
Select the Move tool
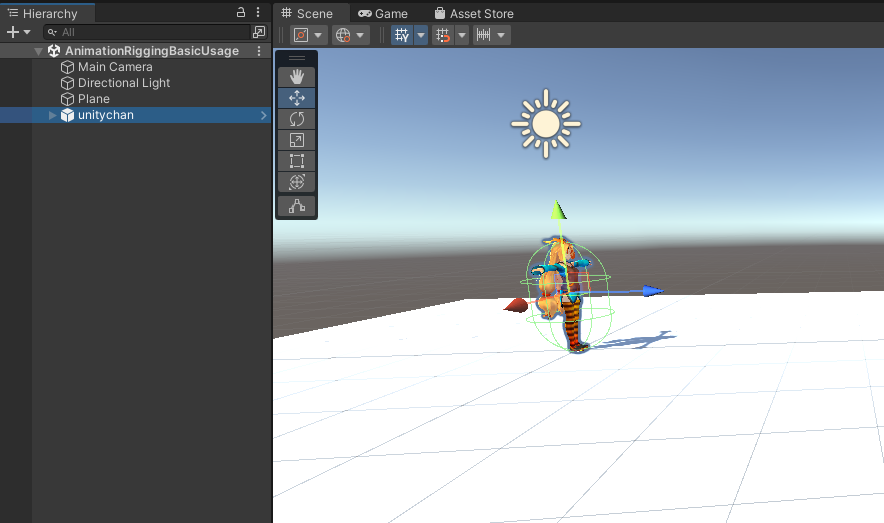point(297,98)
